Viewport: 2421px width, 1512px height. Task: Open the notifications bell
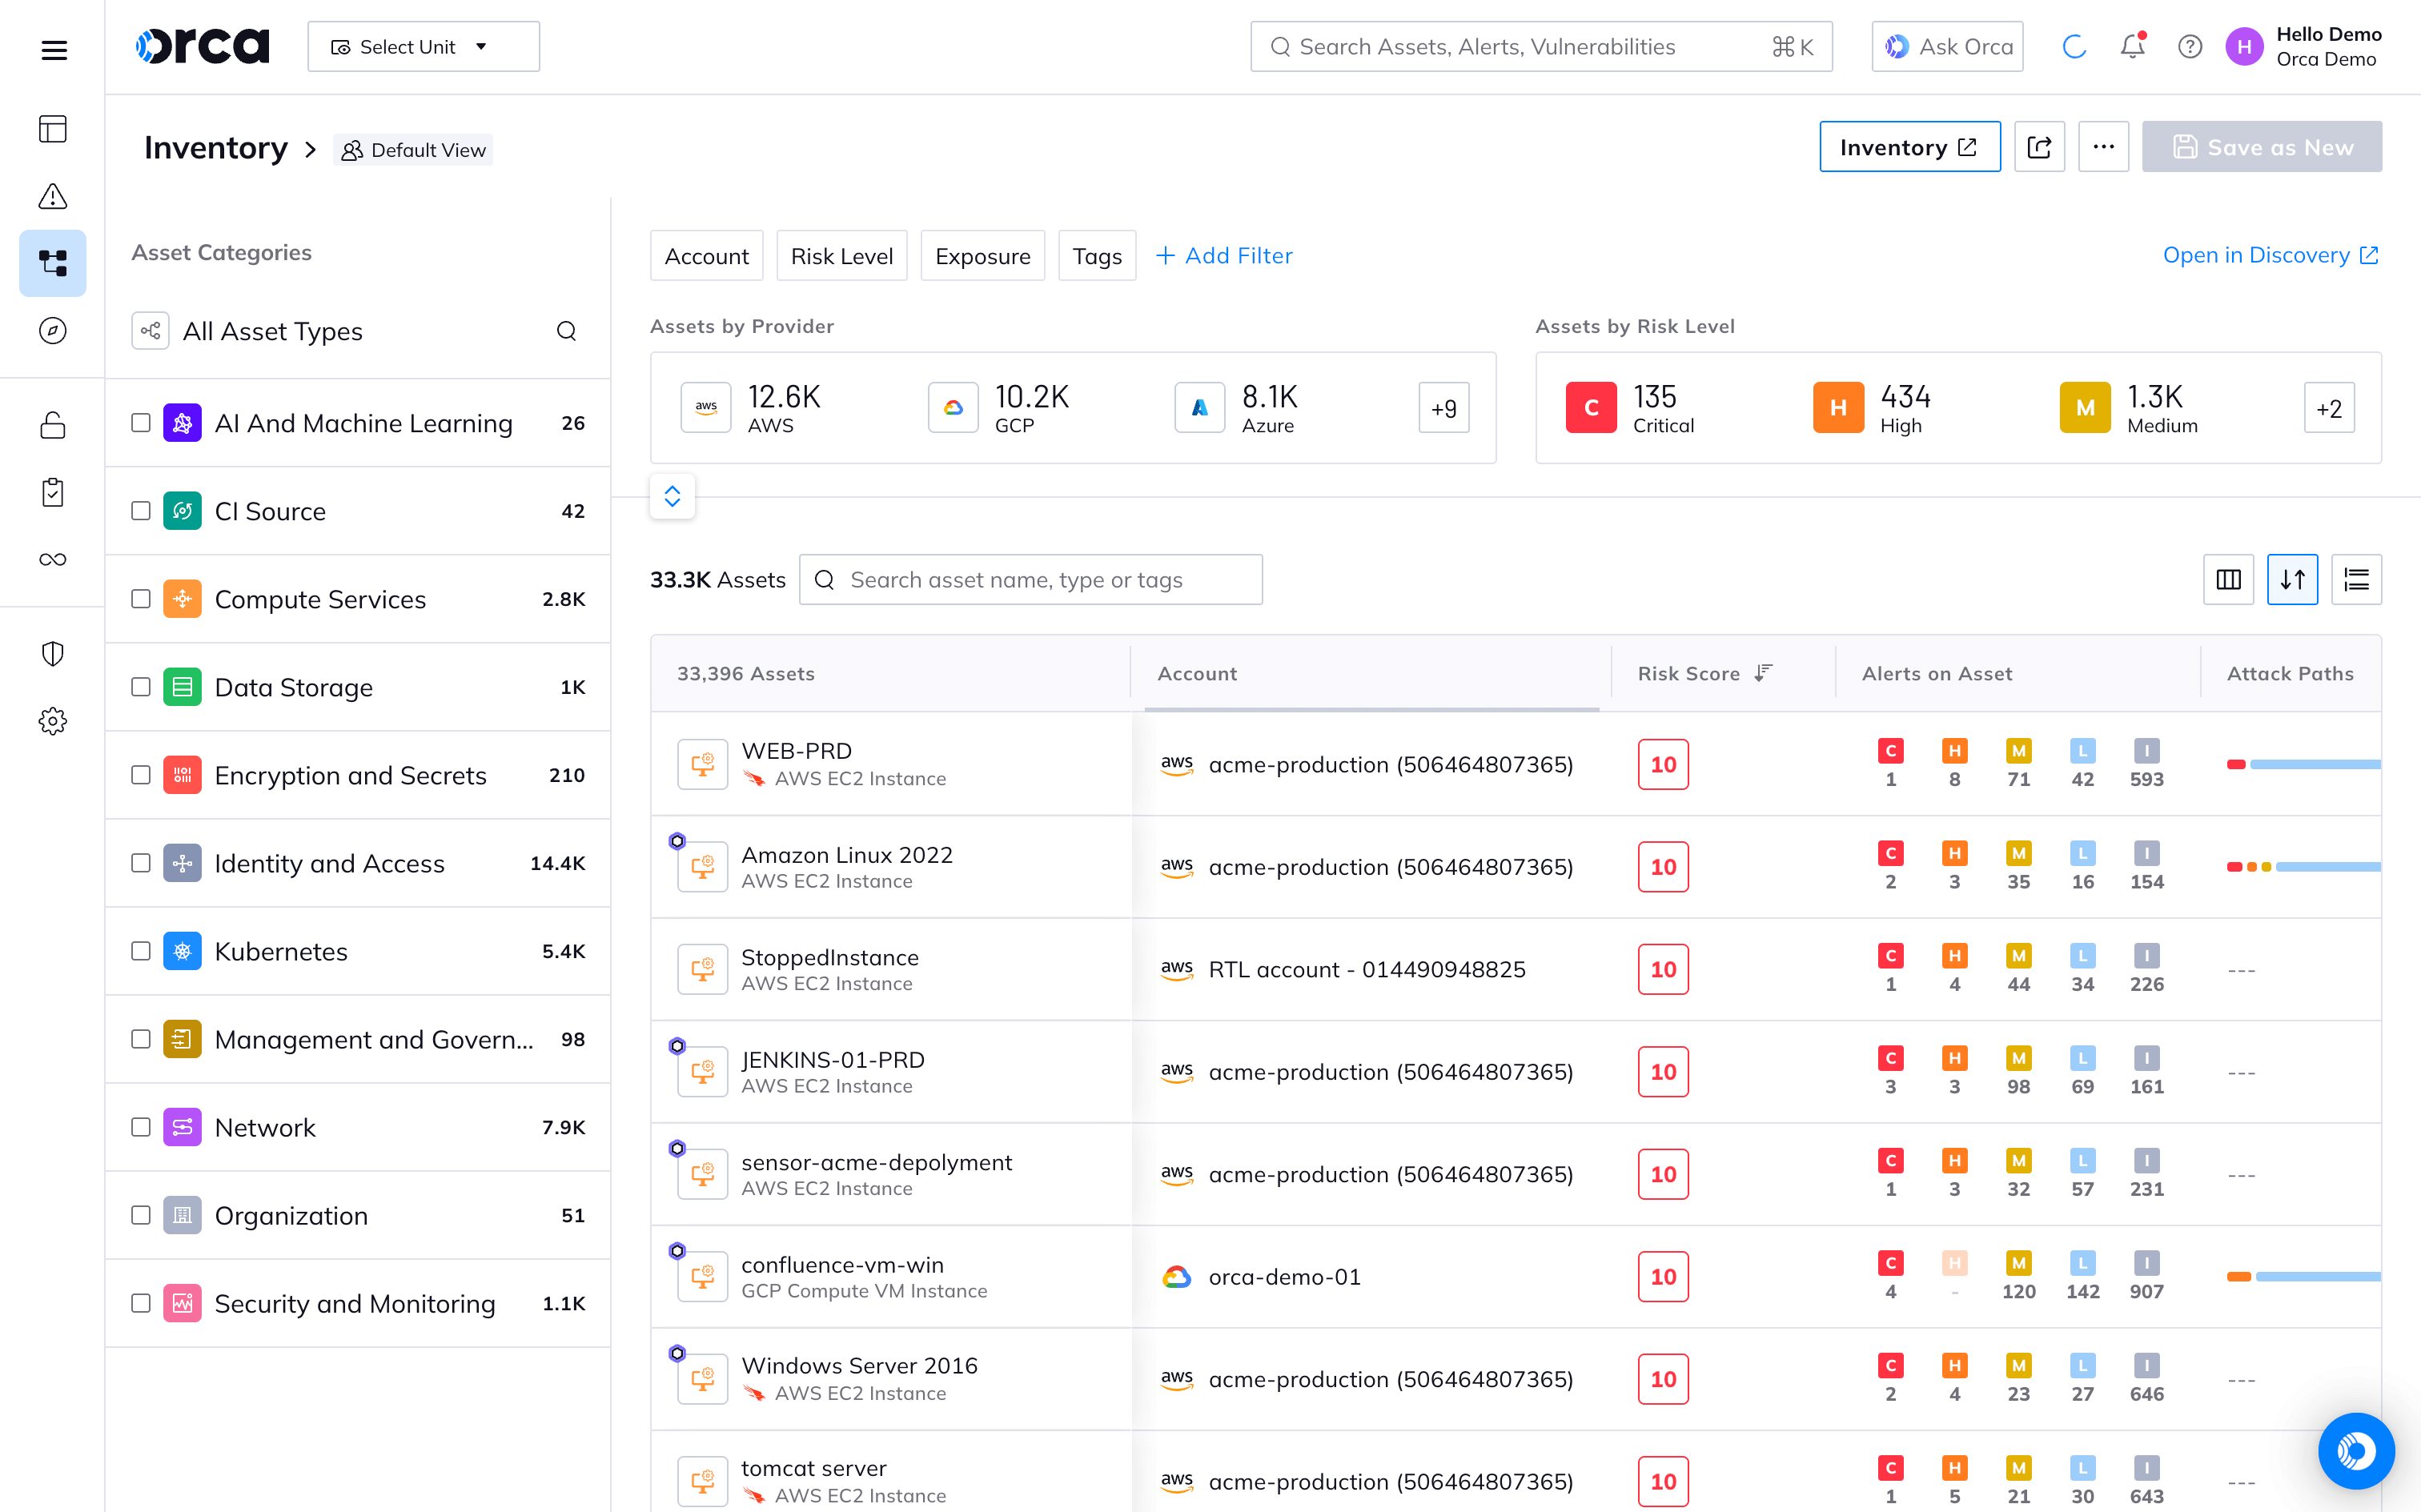pos(2132,46)
